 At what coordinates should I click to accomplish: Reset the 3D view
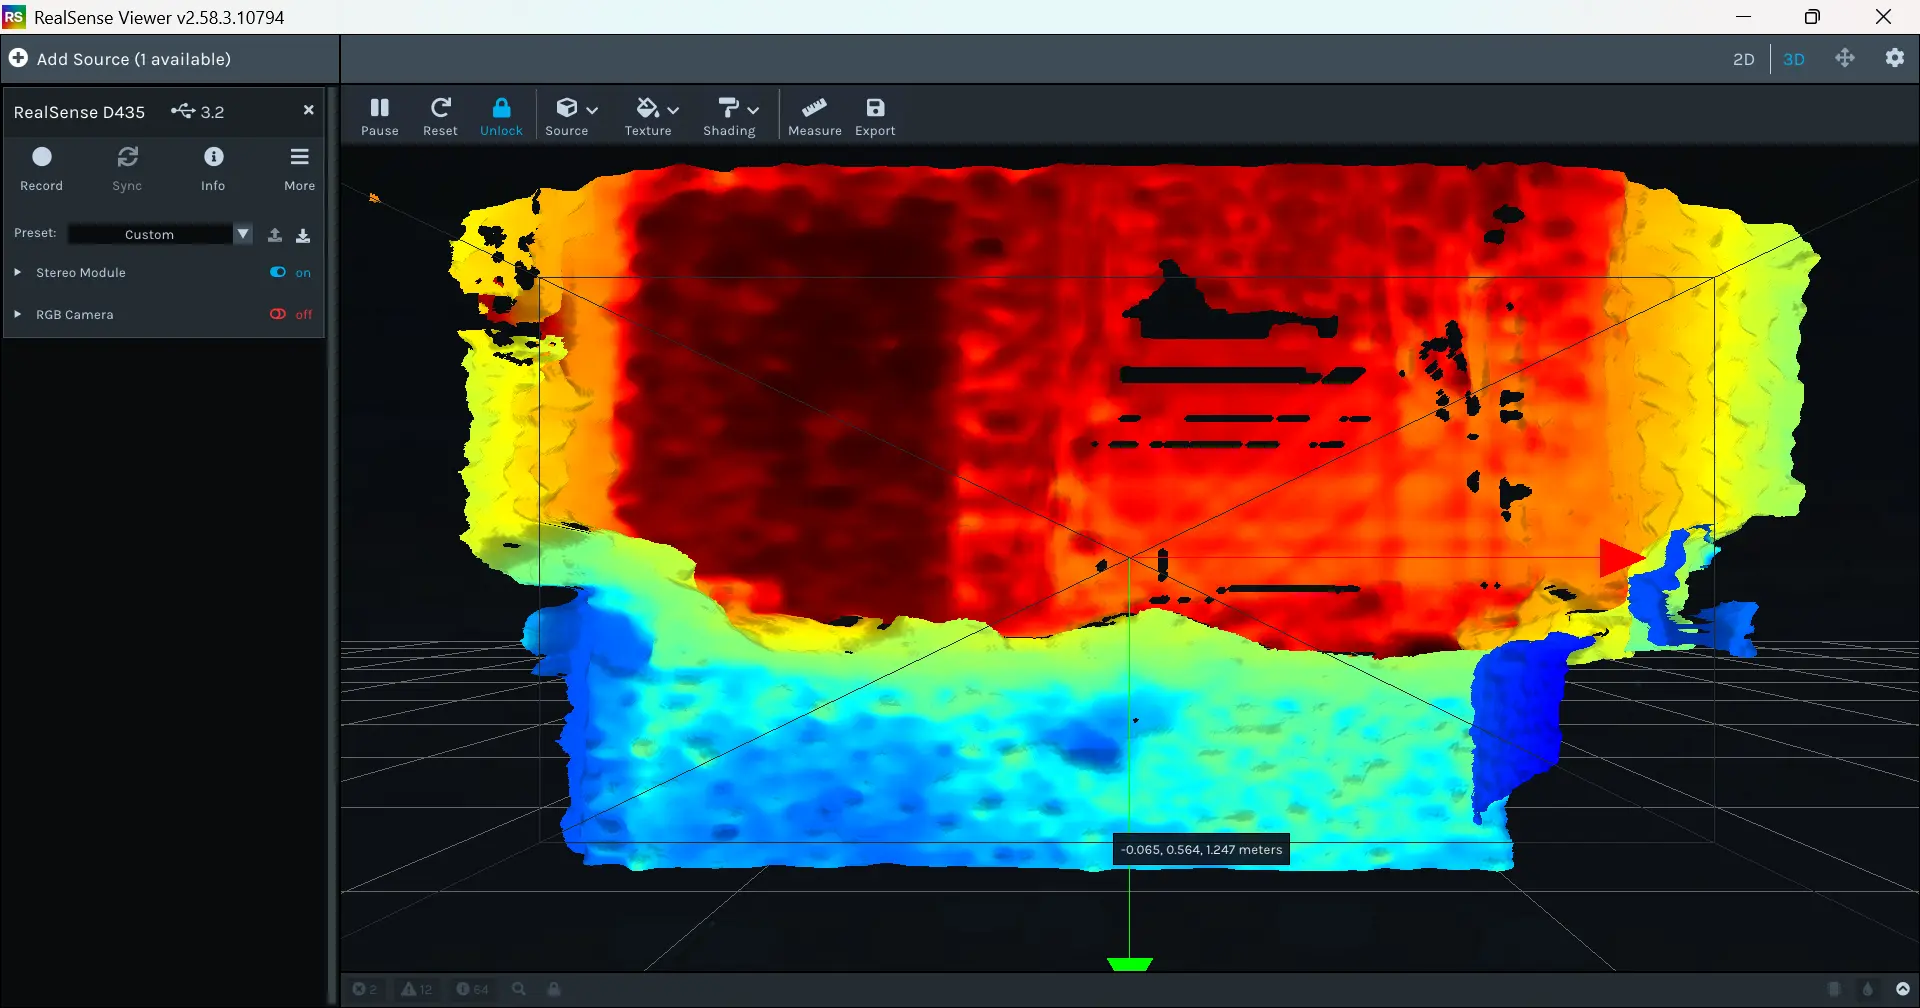point(440,116)
